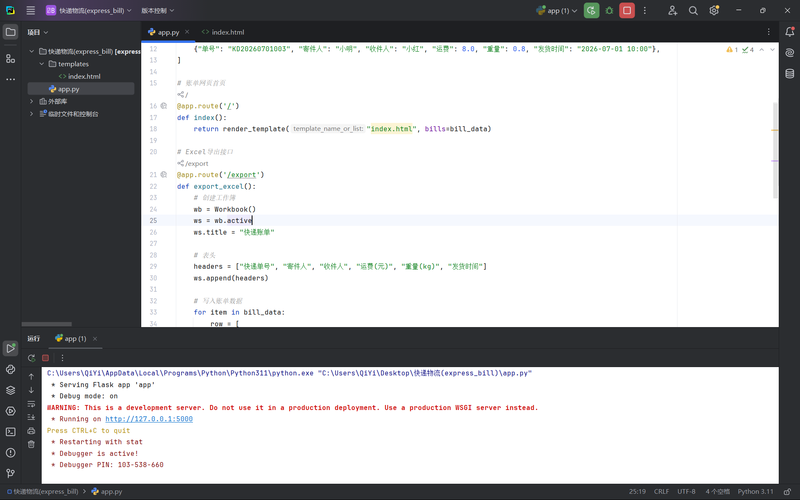Click the app.py breadcrumb in status bar
800x500 pixels.
click(107, 492)
